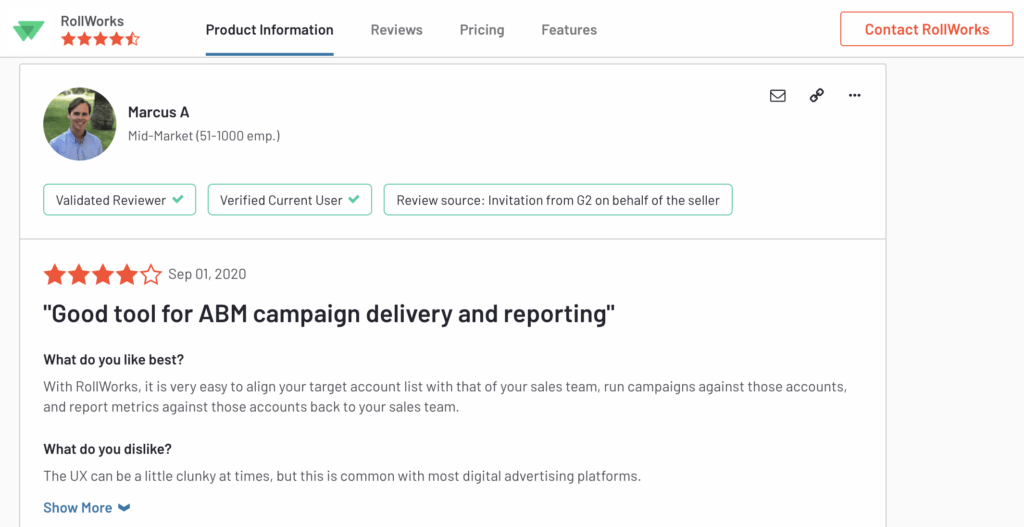Click the Review source invitation badge
Viewport: 1024px width, 527px height.
[558, 200]
